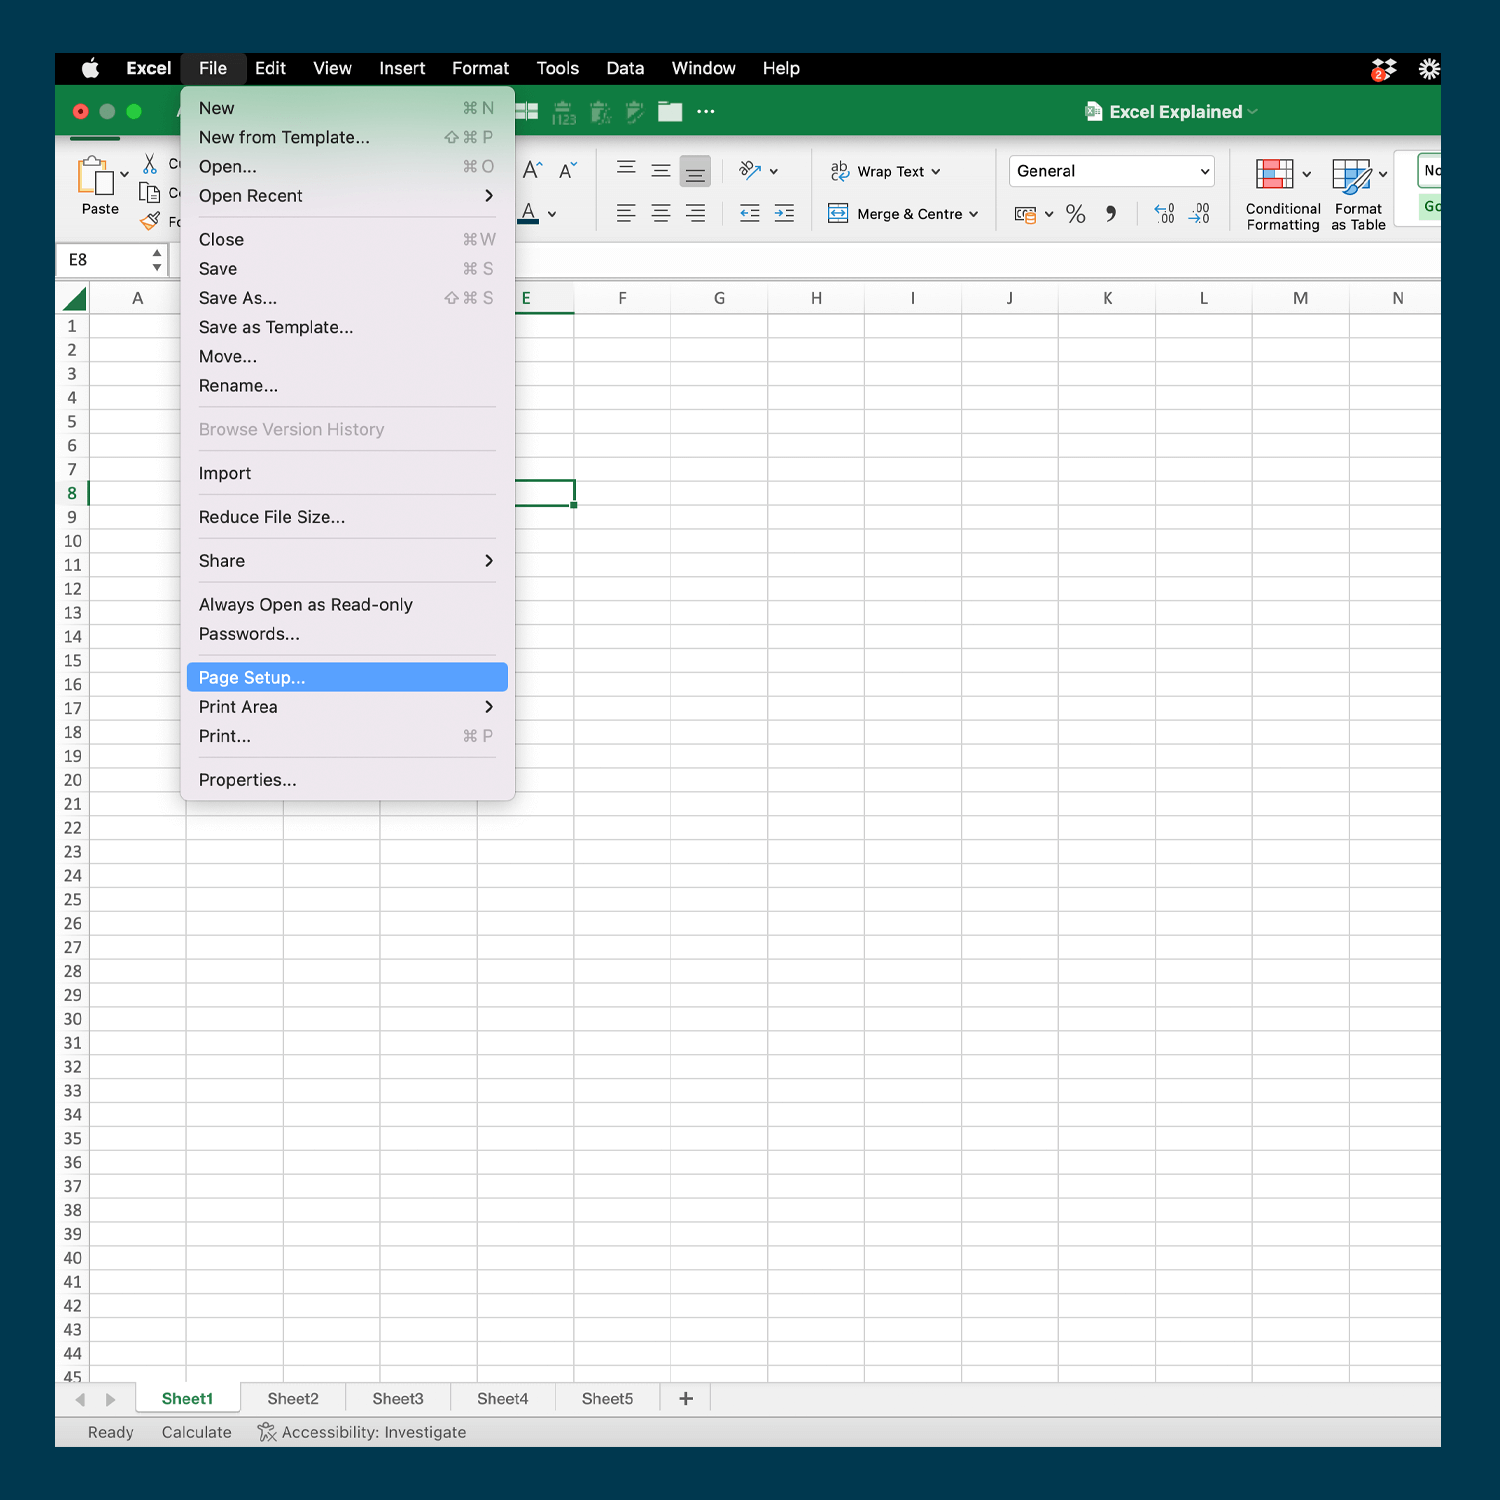
Task: Toggle bottom align for cell text
Action: (695, 171)
